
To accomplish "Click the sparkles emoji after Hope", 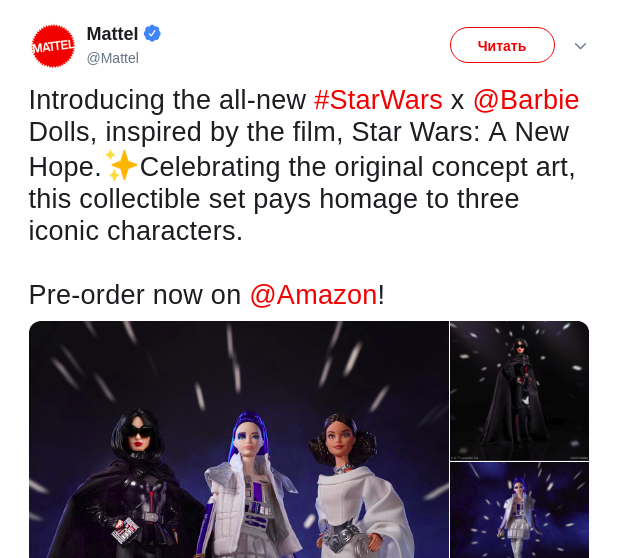I will (121, 166).
